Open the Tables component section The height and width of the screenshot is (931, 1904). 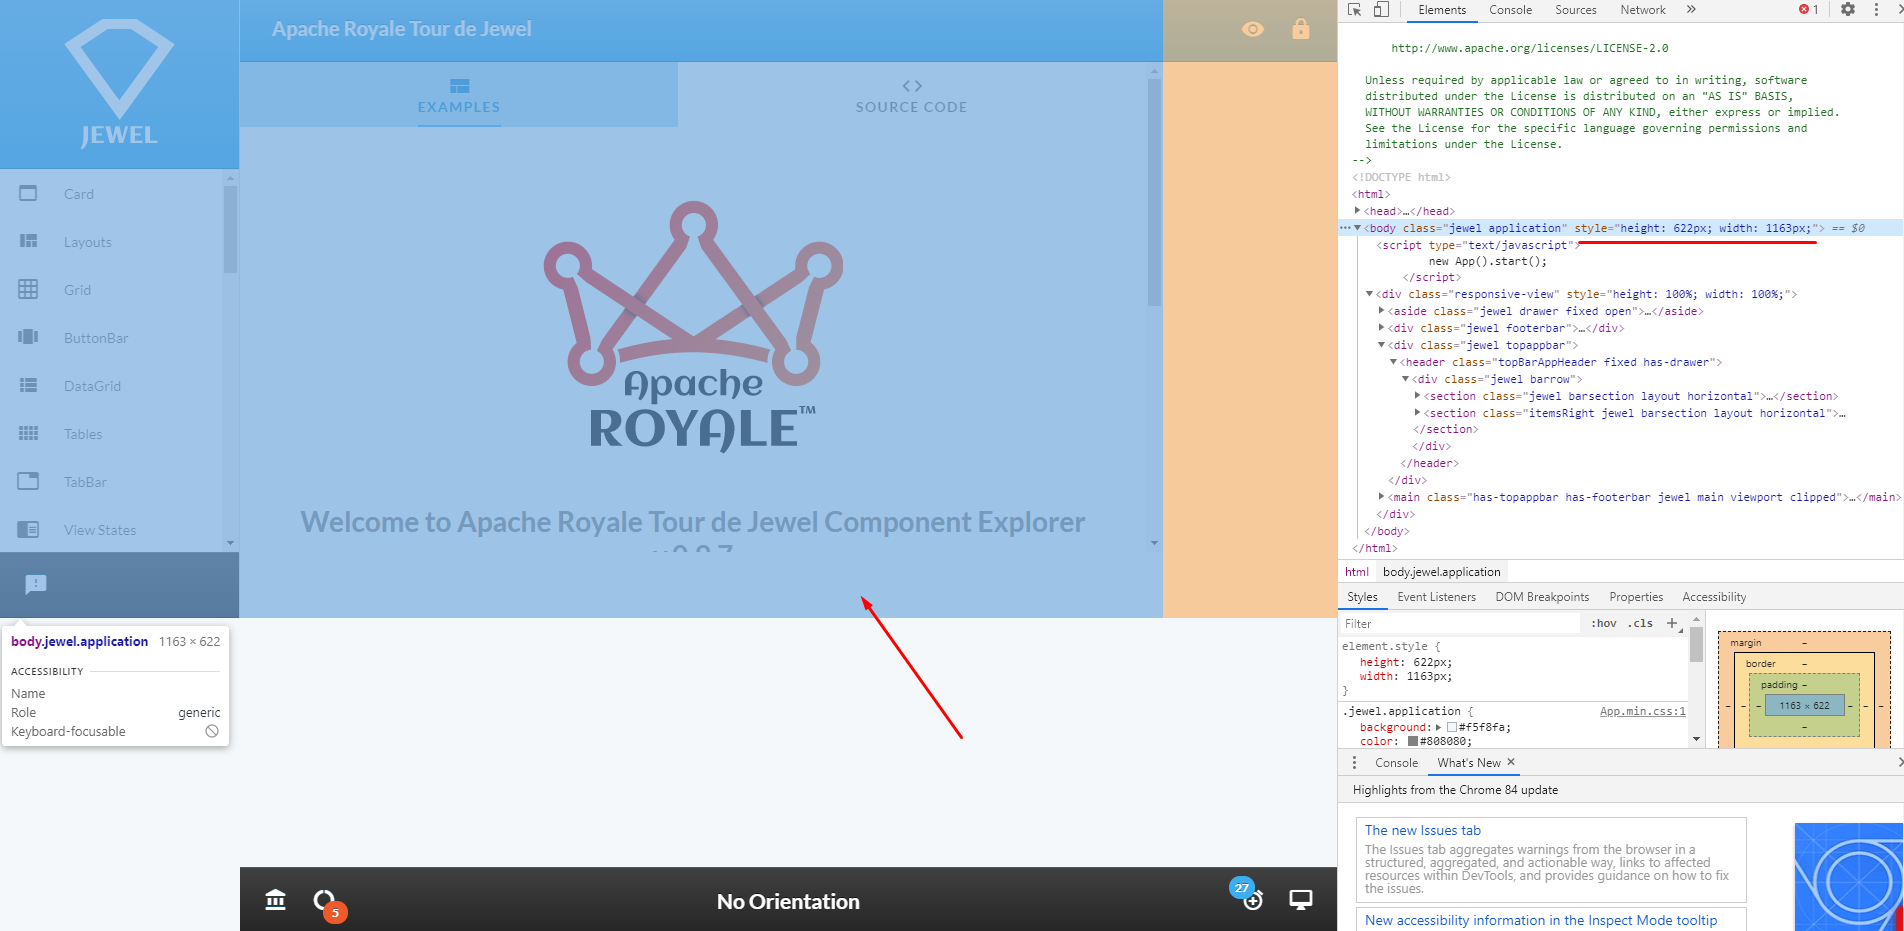(x=29, y=433)
